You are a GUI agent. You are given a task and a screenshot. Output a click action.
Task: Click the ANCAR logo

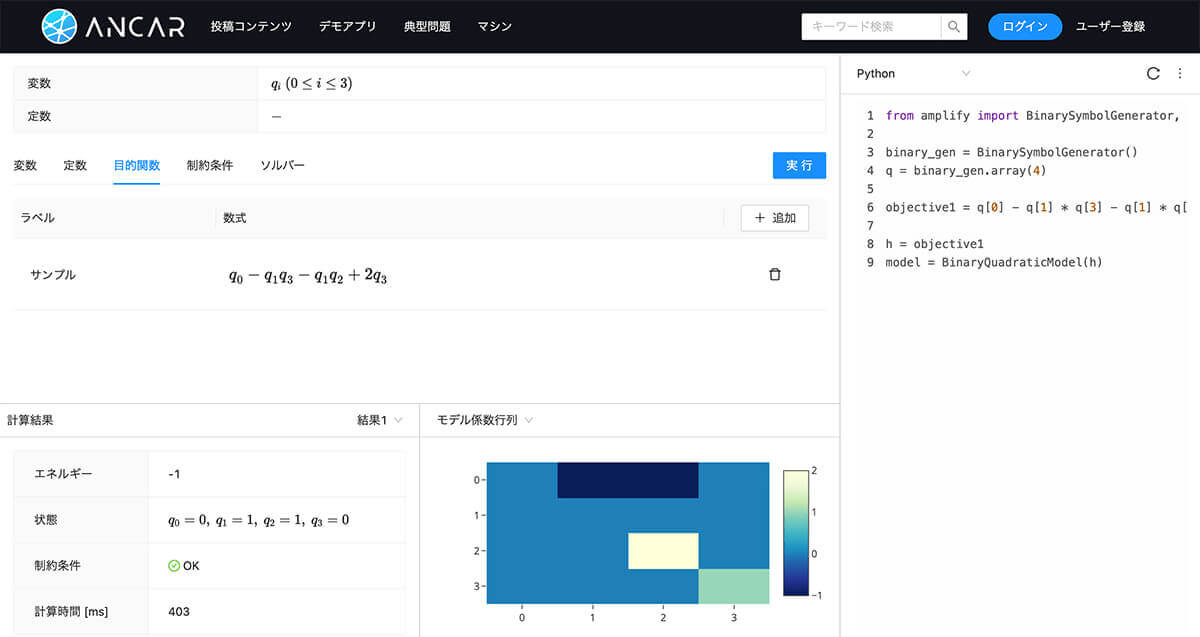click(x=113, y=27)
